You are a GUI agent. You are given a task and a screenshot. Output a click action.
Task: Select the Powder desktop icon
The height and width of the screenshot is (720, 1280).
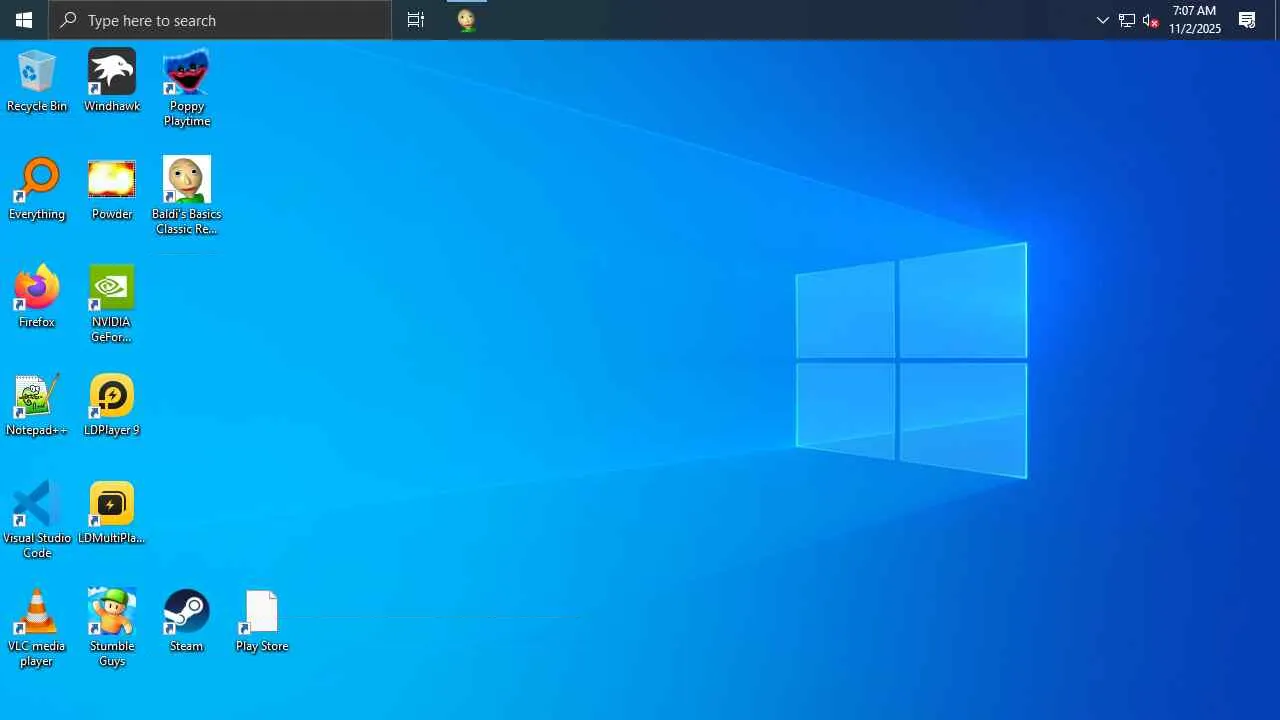pos(112,189)
